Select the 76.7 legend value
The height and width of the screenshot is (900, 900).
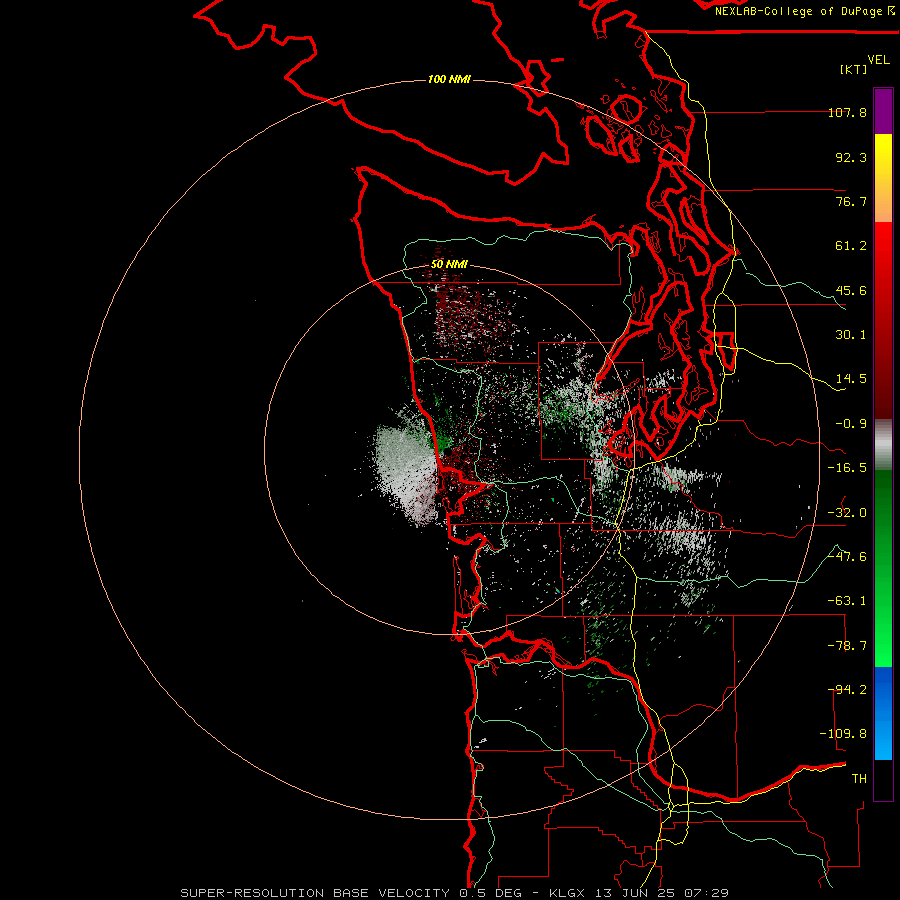coord(851,201)
